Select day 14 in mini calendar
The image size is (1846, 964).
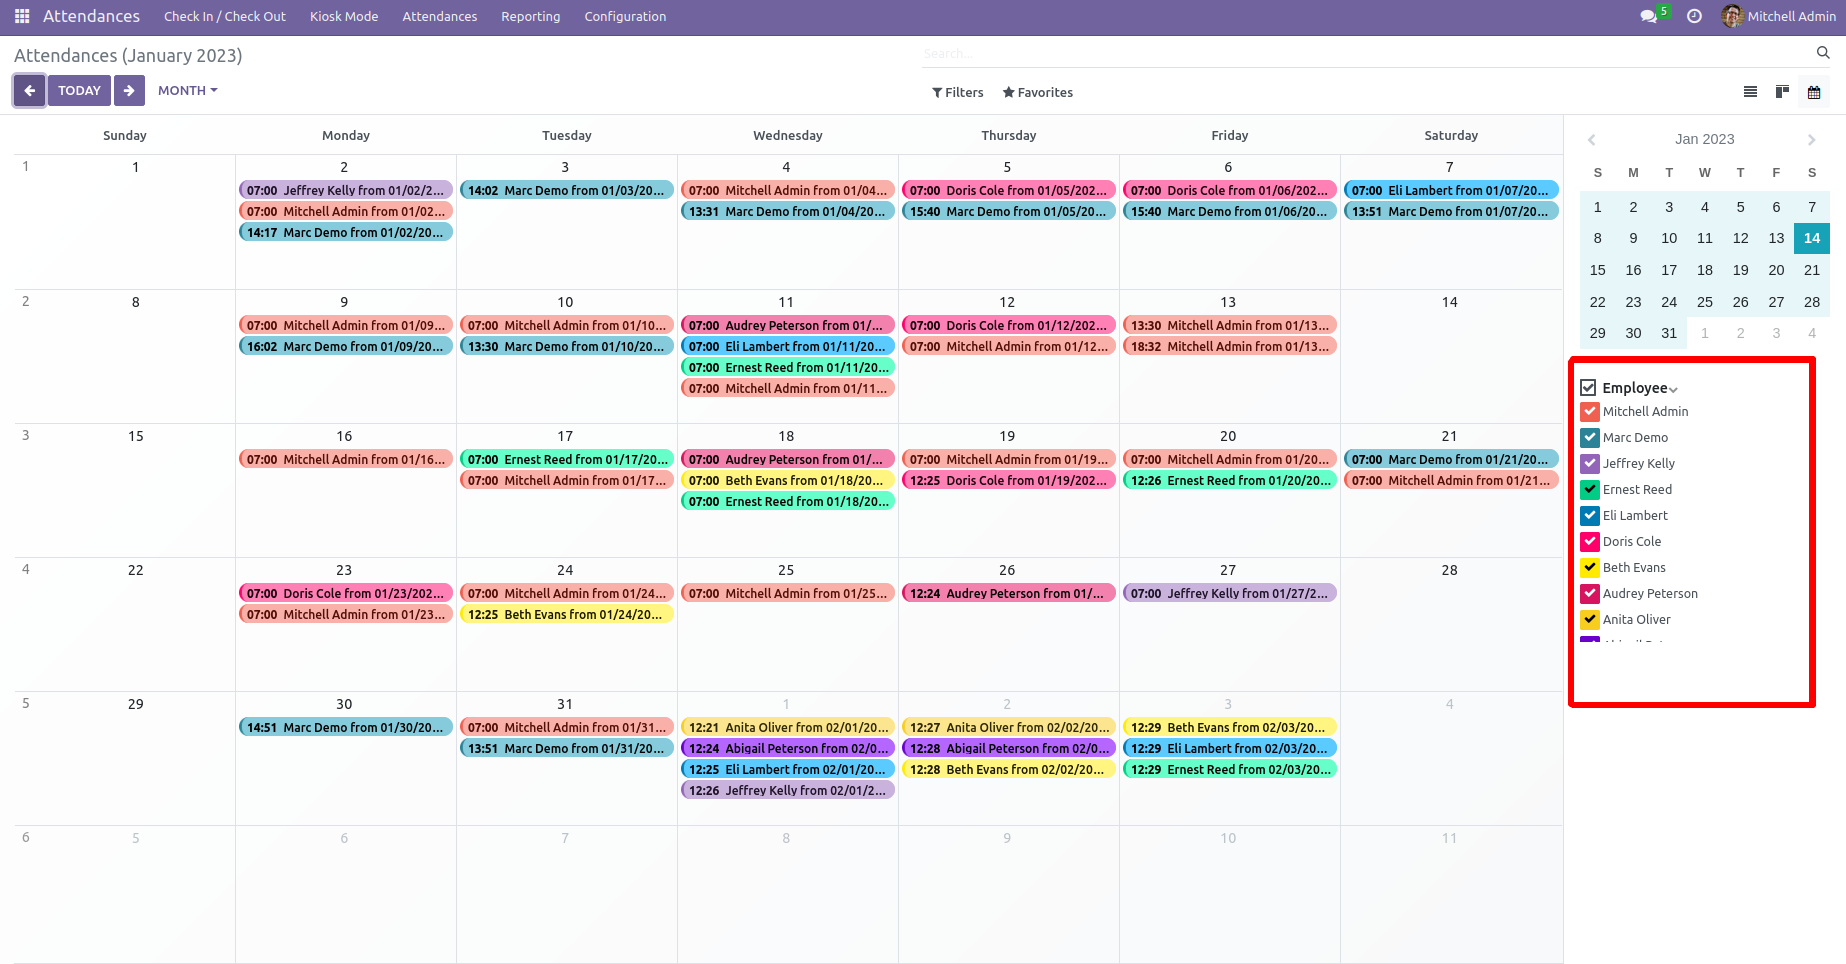[1812, 238]
